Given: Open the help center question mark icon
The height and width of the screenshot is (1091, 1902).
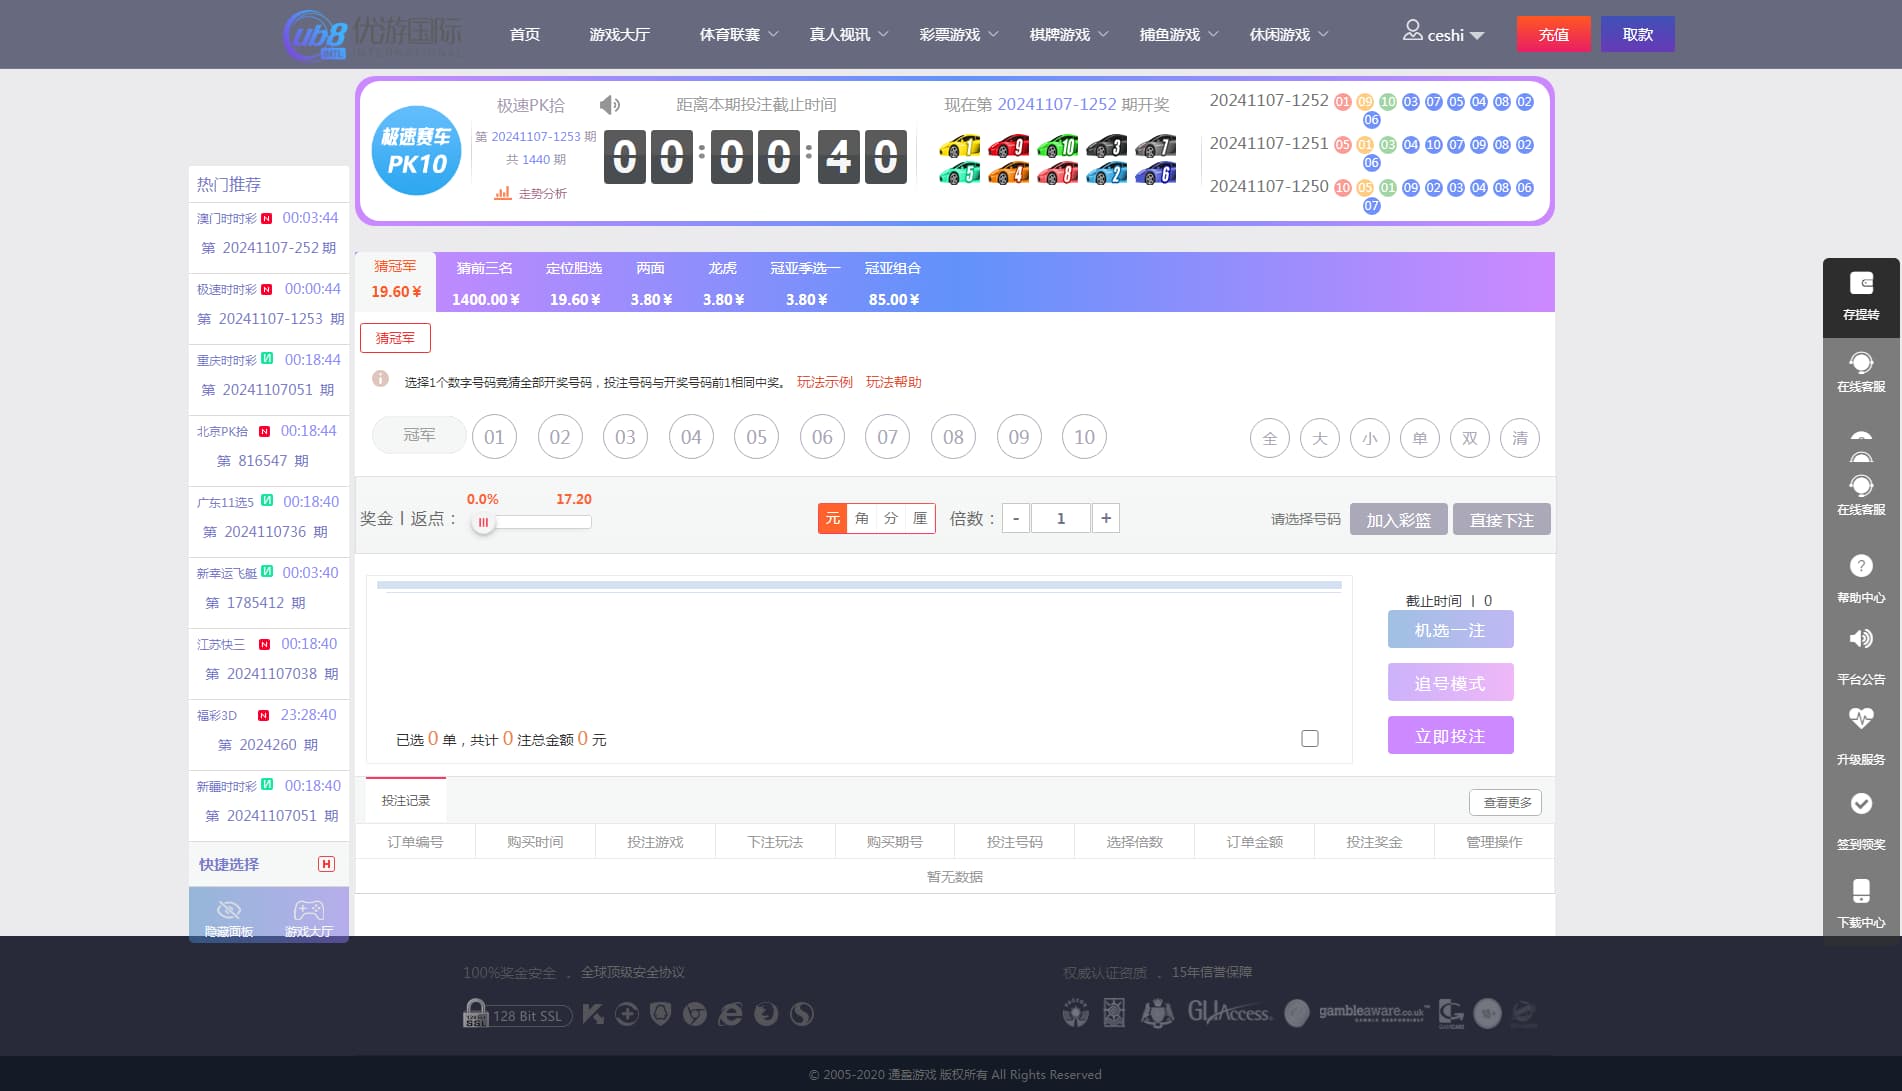Looking at the screenshot, I should pos(1860,566).
